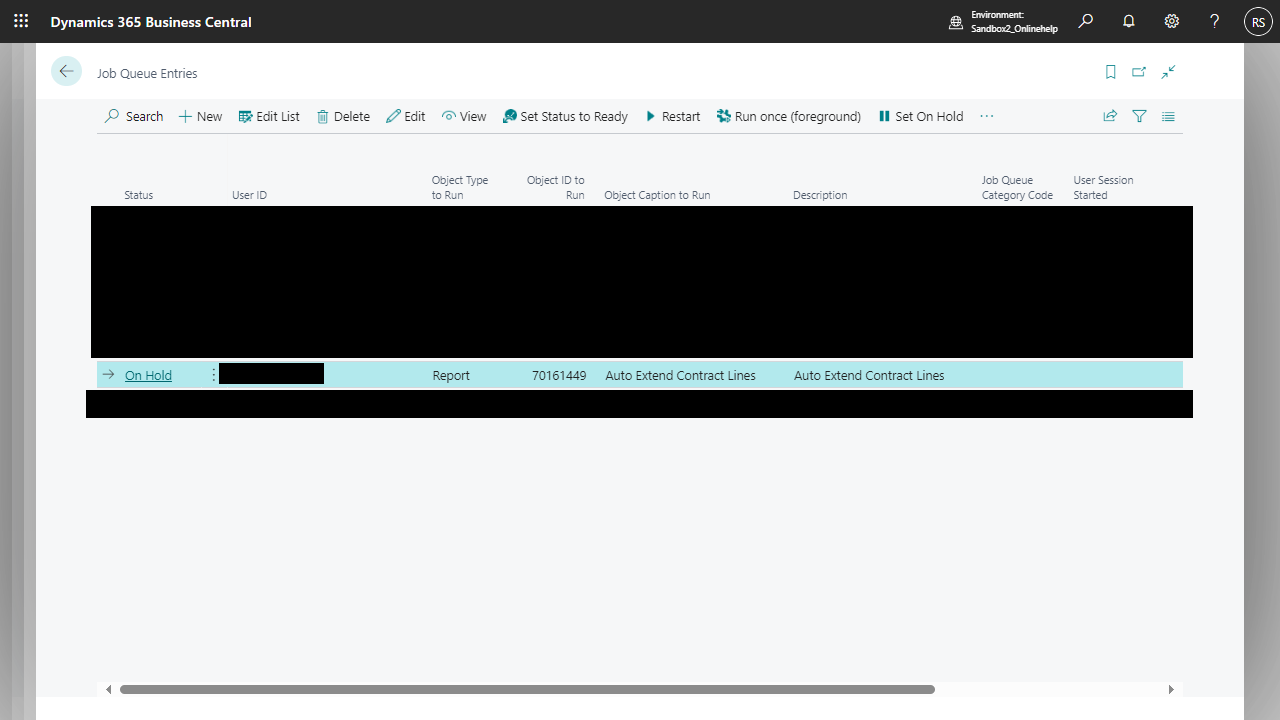Show row options for On Hold entry

coord(213,375)
